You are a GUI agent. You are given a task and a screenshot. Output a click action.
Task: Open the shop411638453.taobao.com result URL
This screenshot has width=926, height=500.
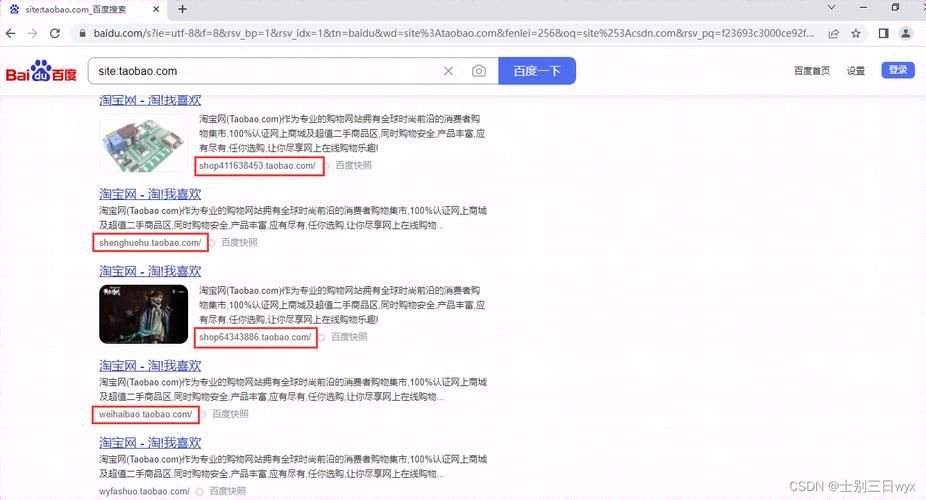point(258,166)
